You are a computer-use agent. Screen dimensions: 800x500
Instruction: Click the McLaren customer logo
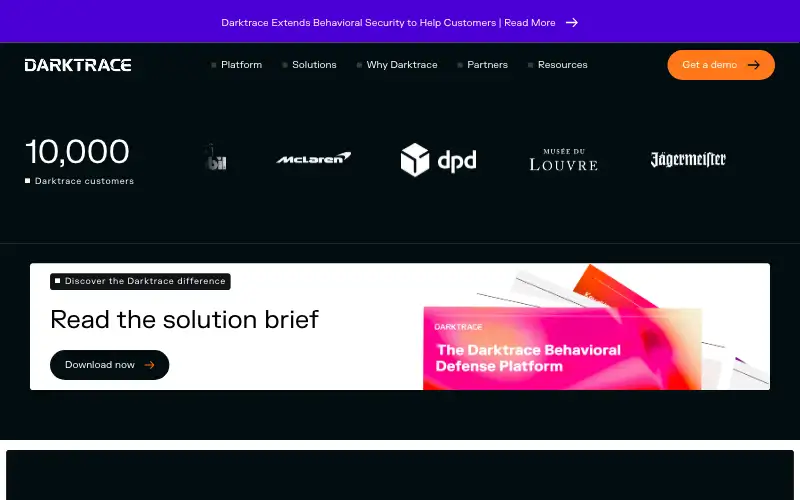click(313, 158)
